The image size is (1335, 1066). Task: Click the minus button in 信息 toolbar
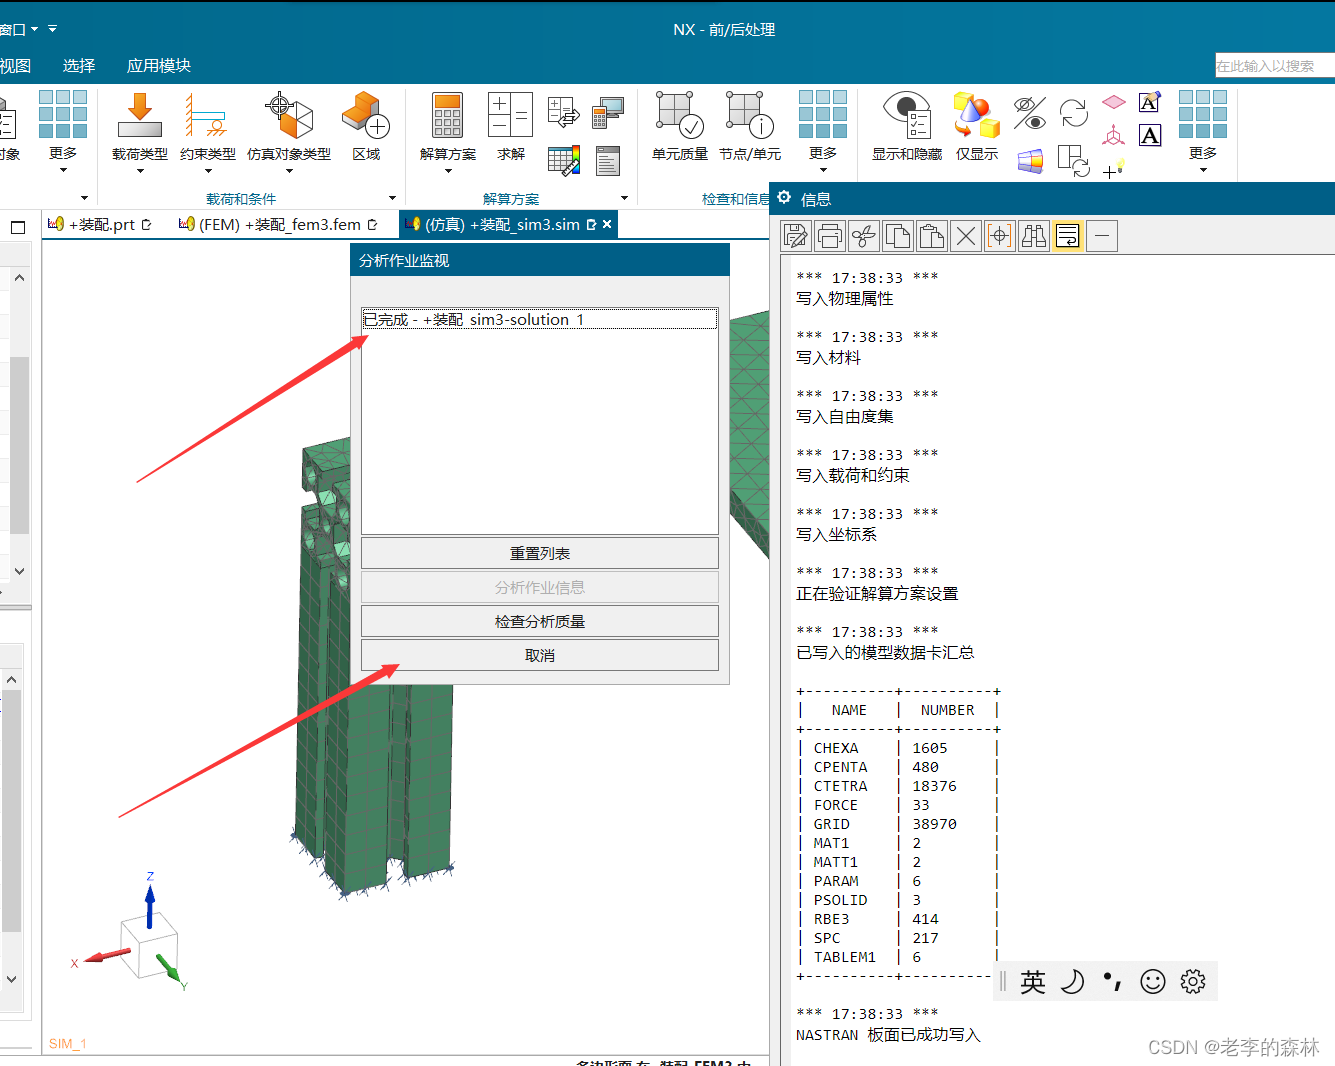[x=1102, y=236]
